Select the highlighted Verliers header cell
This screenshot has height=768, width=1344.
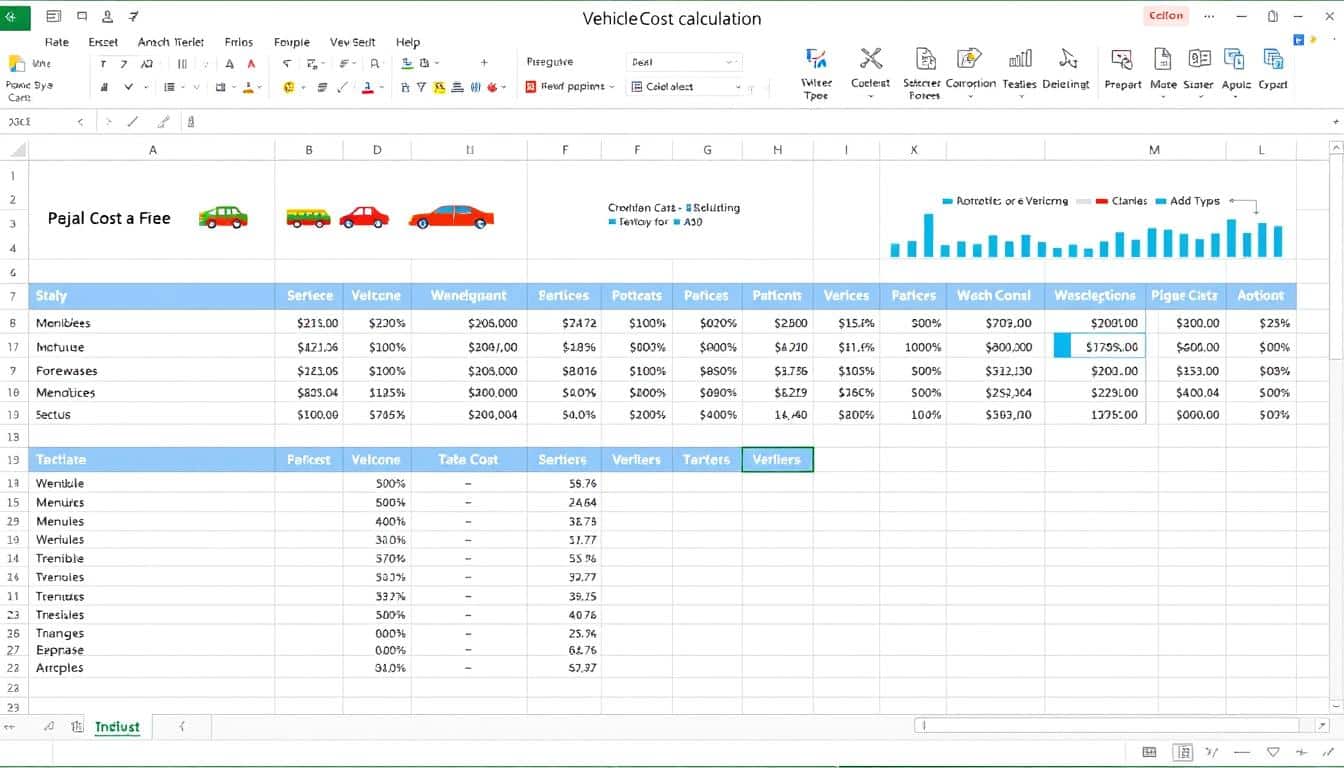[x=777, y=459]
